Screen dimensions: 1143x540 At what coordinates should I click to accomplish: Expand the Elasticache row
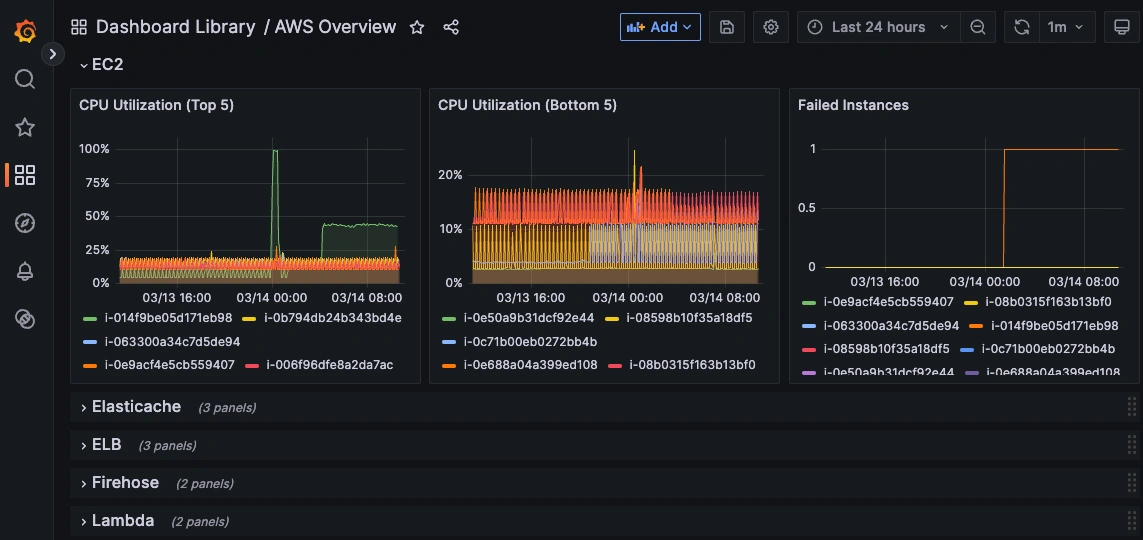[130, 407]
